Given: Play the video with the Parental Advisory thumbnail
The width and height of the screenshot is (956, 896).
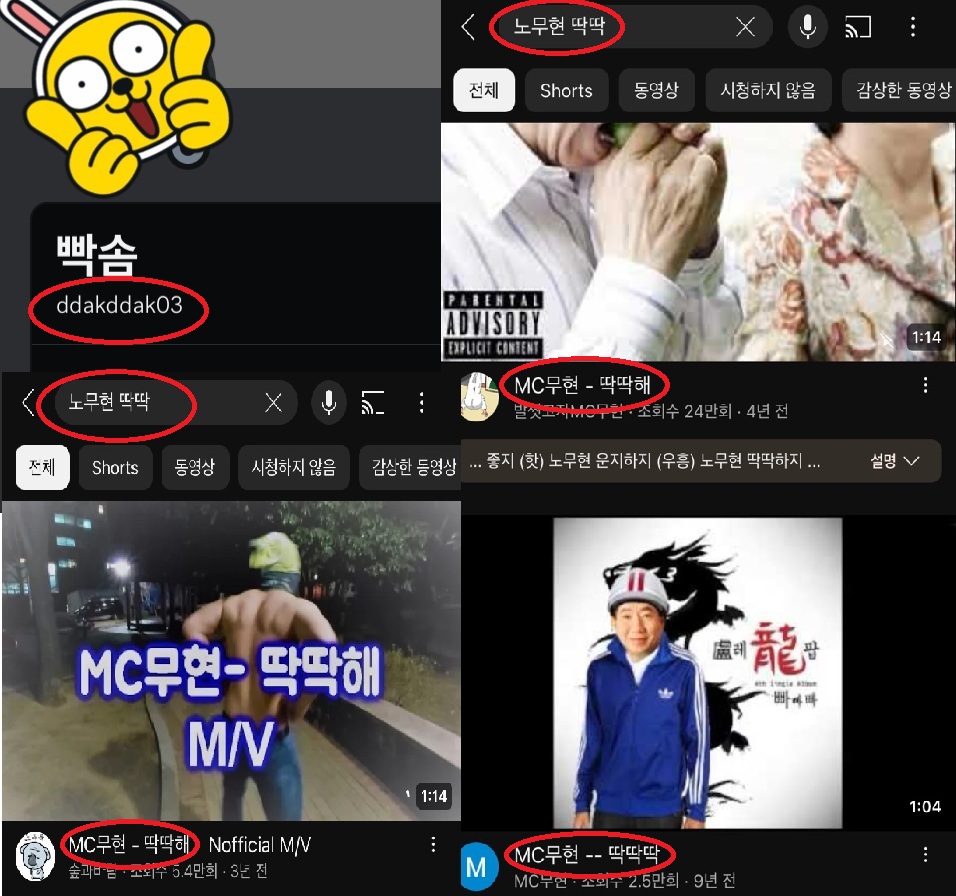Looking at the screenshot, I should pos(698,240).
